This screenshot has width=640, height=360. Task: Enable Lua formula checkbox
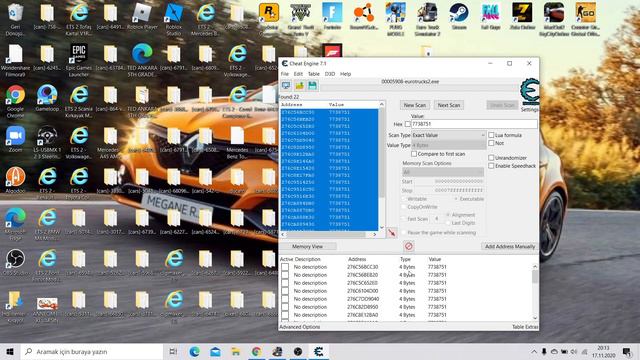(491, 135)
